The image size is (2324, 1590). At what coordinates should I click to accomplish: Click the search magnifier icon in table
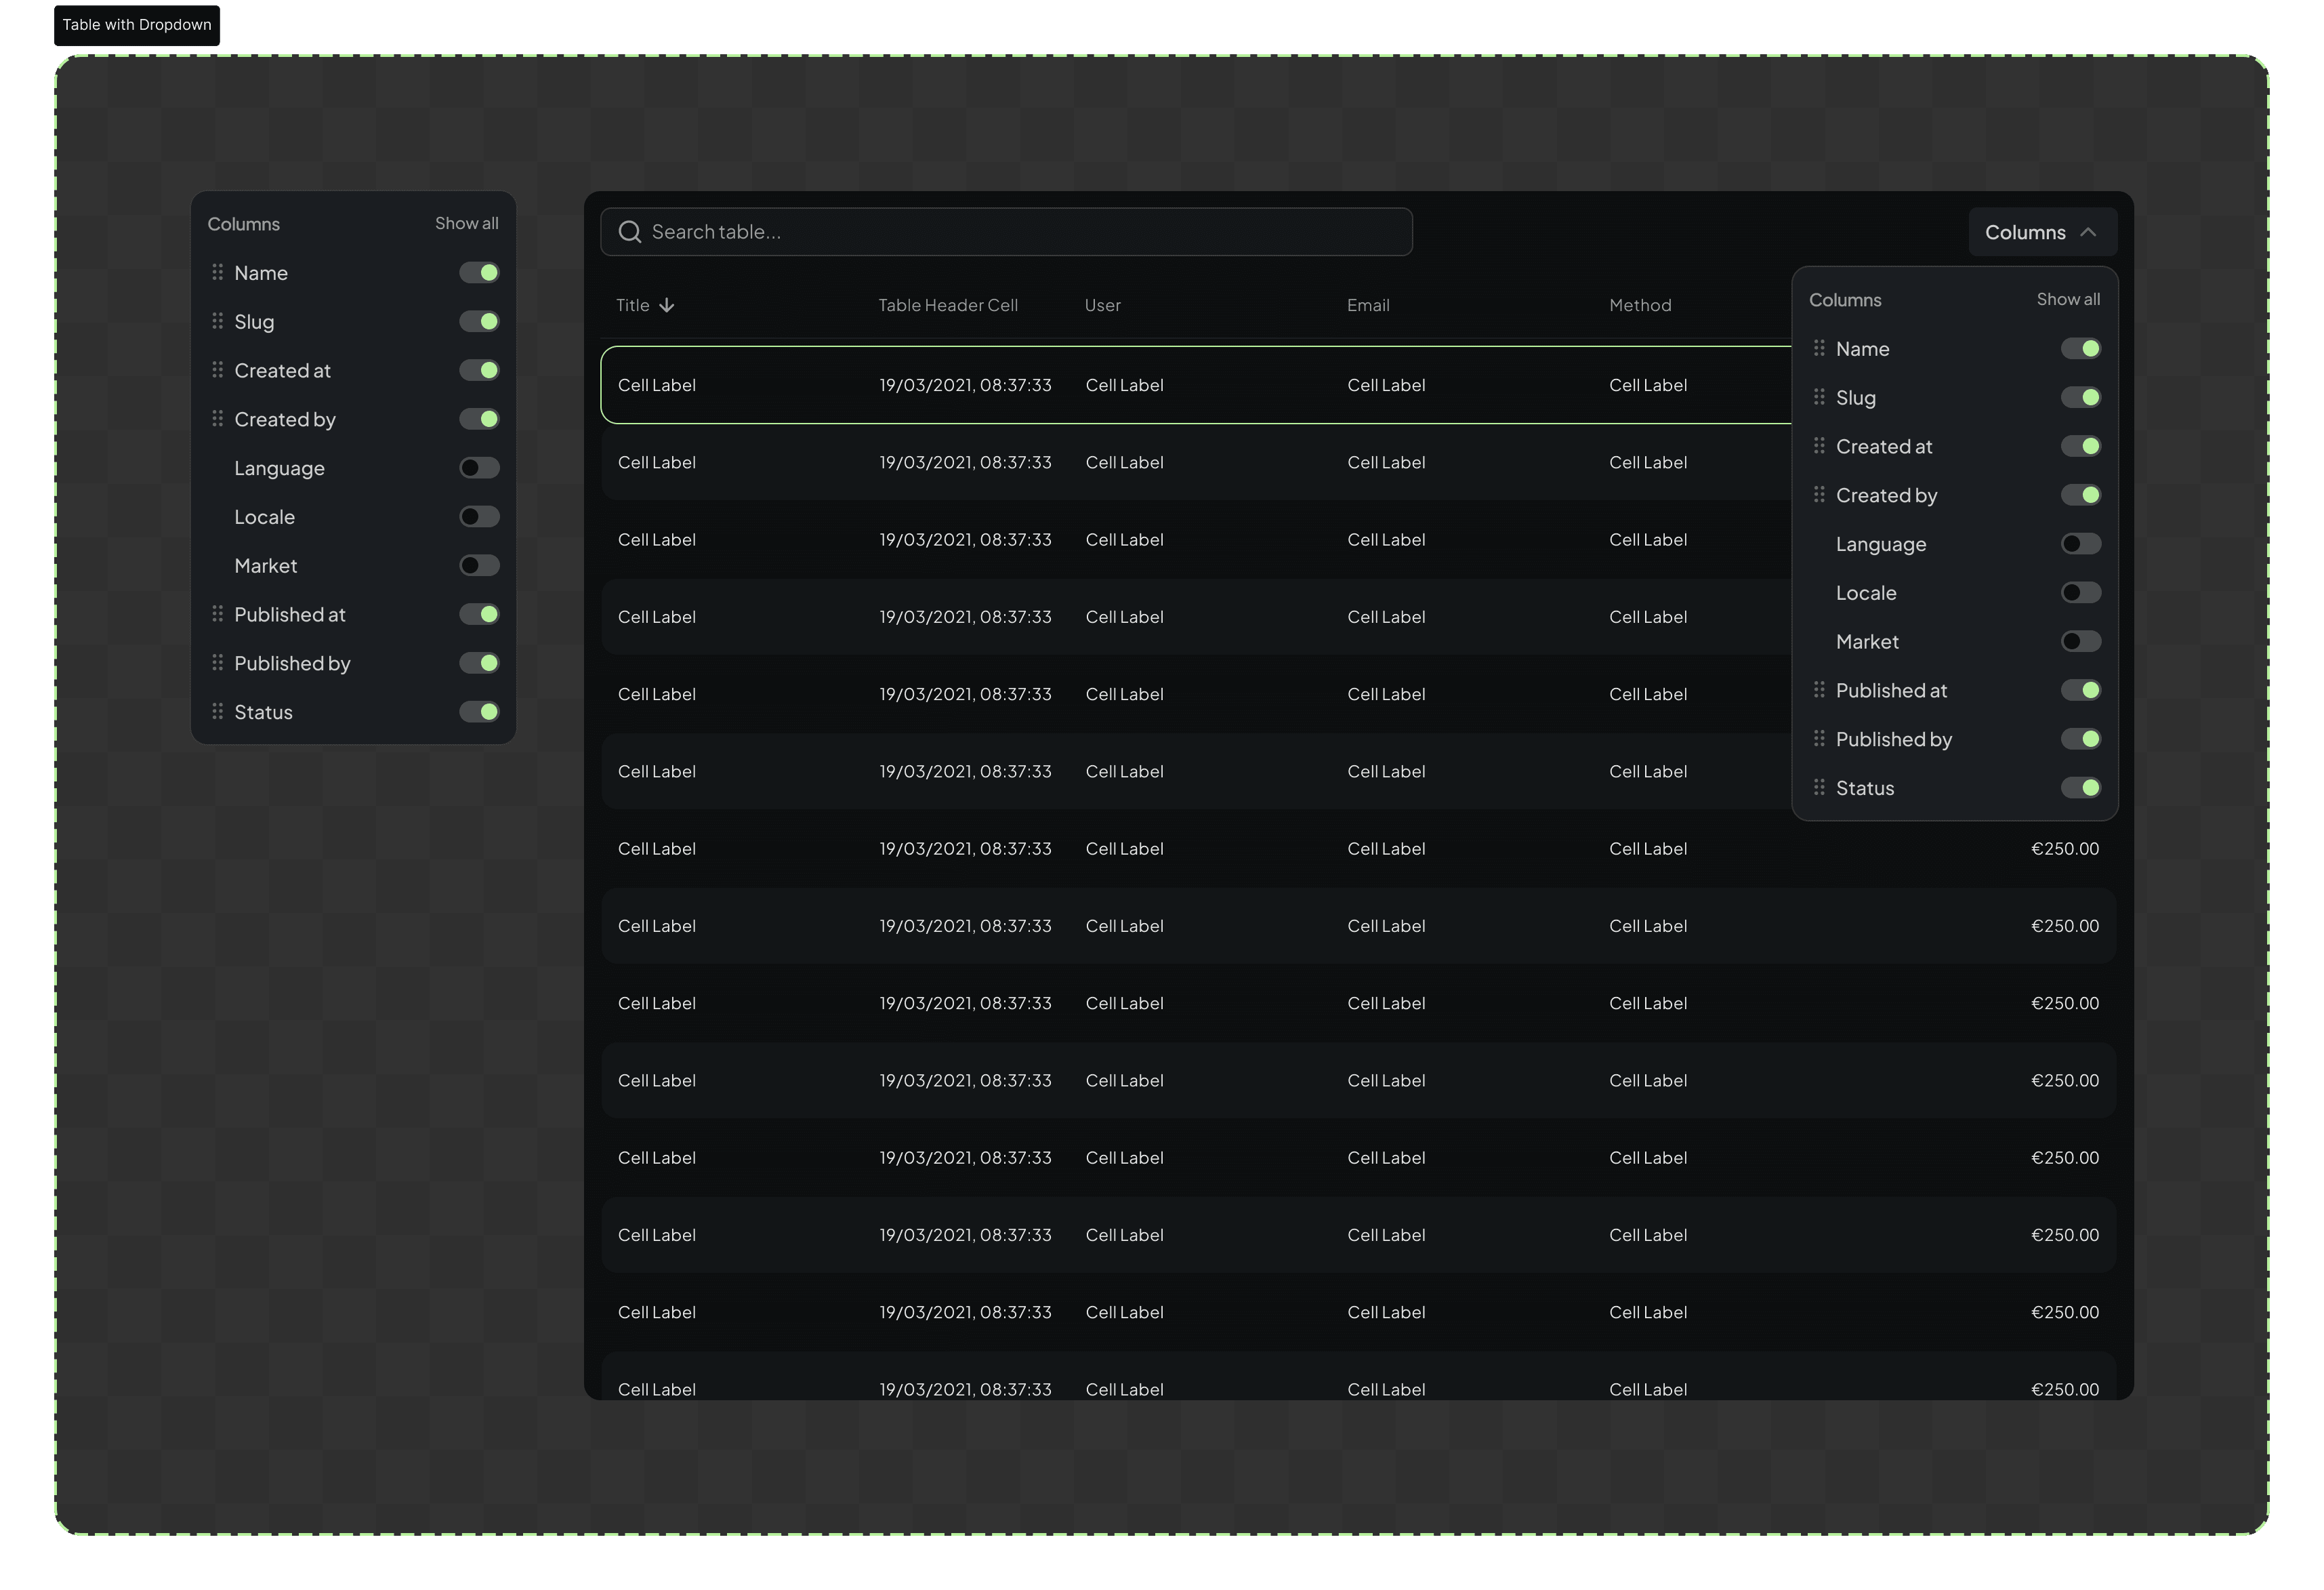(630, 232)
